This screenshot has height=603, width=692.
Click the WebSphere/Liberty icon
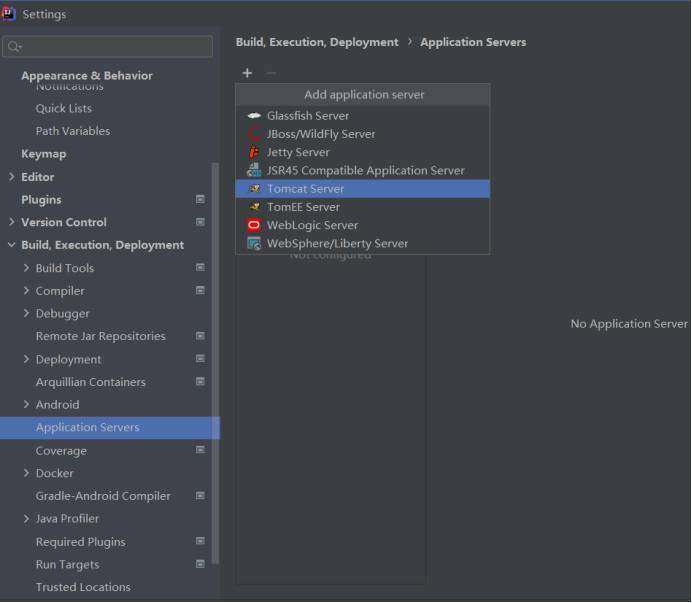pyautogui.click(x=254, y=243)
